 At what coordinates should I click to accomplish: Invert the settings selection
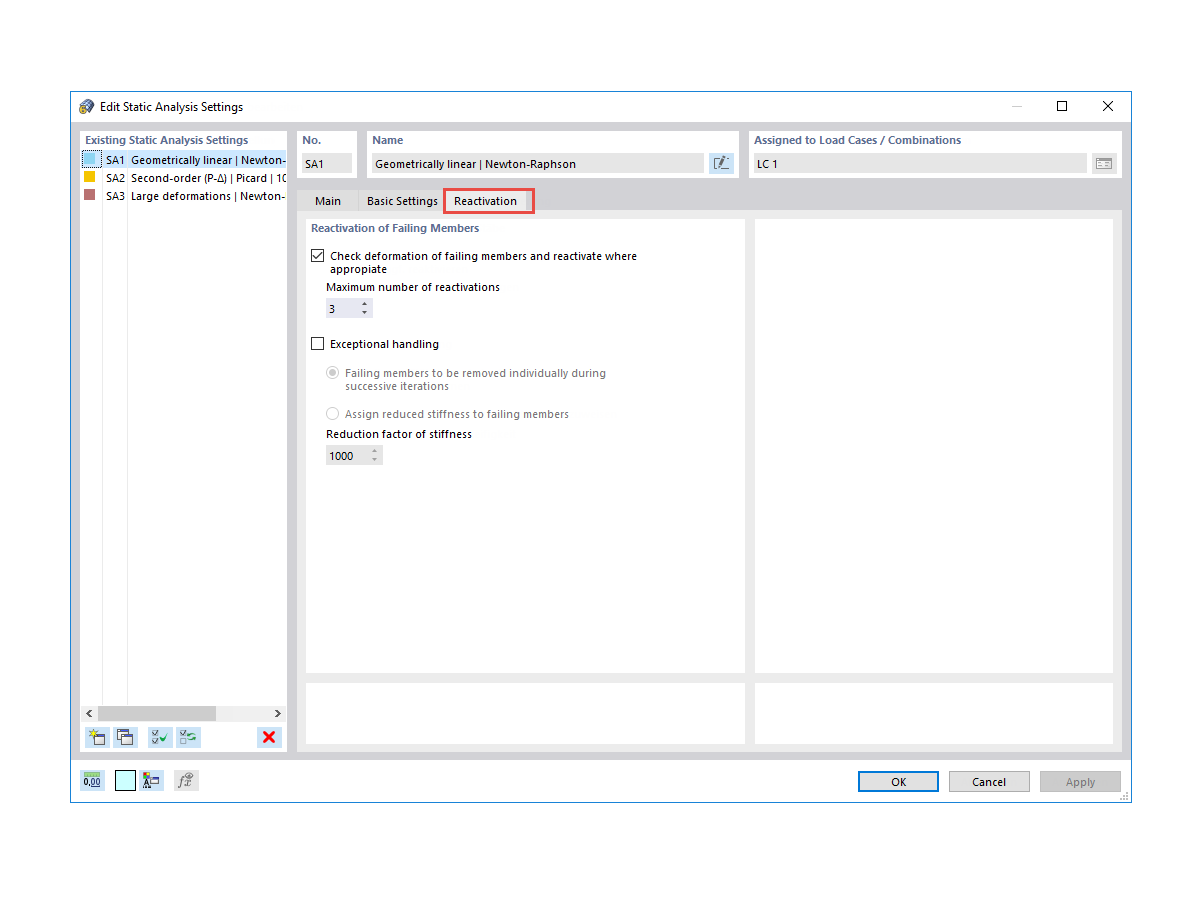187,737
